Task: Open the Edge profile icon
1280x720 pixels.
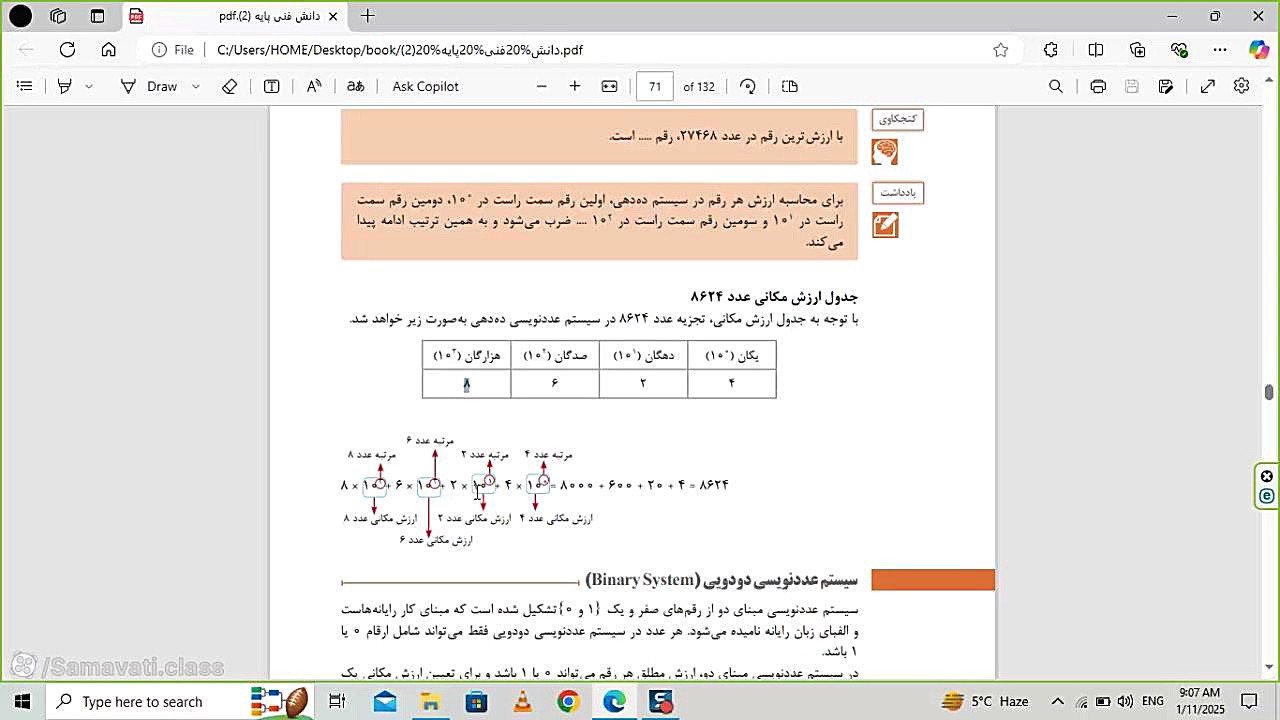Action: [x=20, y=16]
